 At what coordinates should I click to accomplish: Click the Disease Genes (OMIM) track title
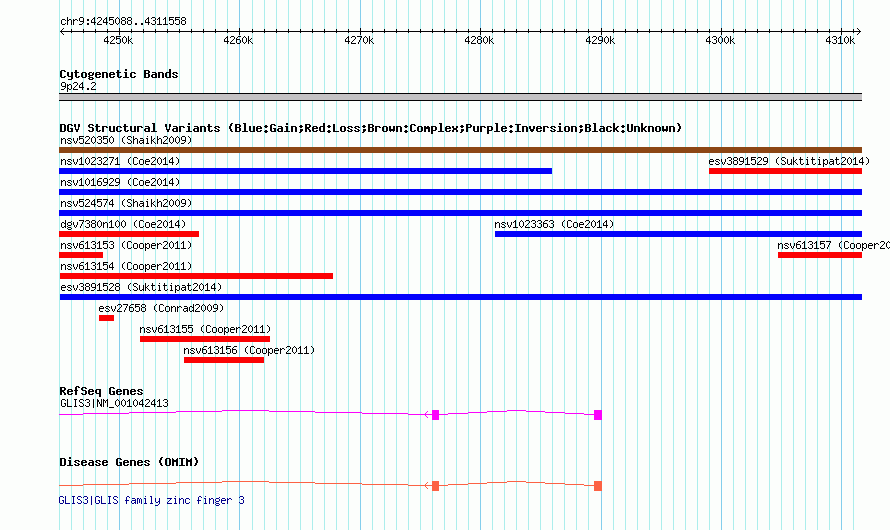point(129,462)
